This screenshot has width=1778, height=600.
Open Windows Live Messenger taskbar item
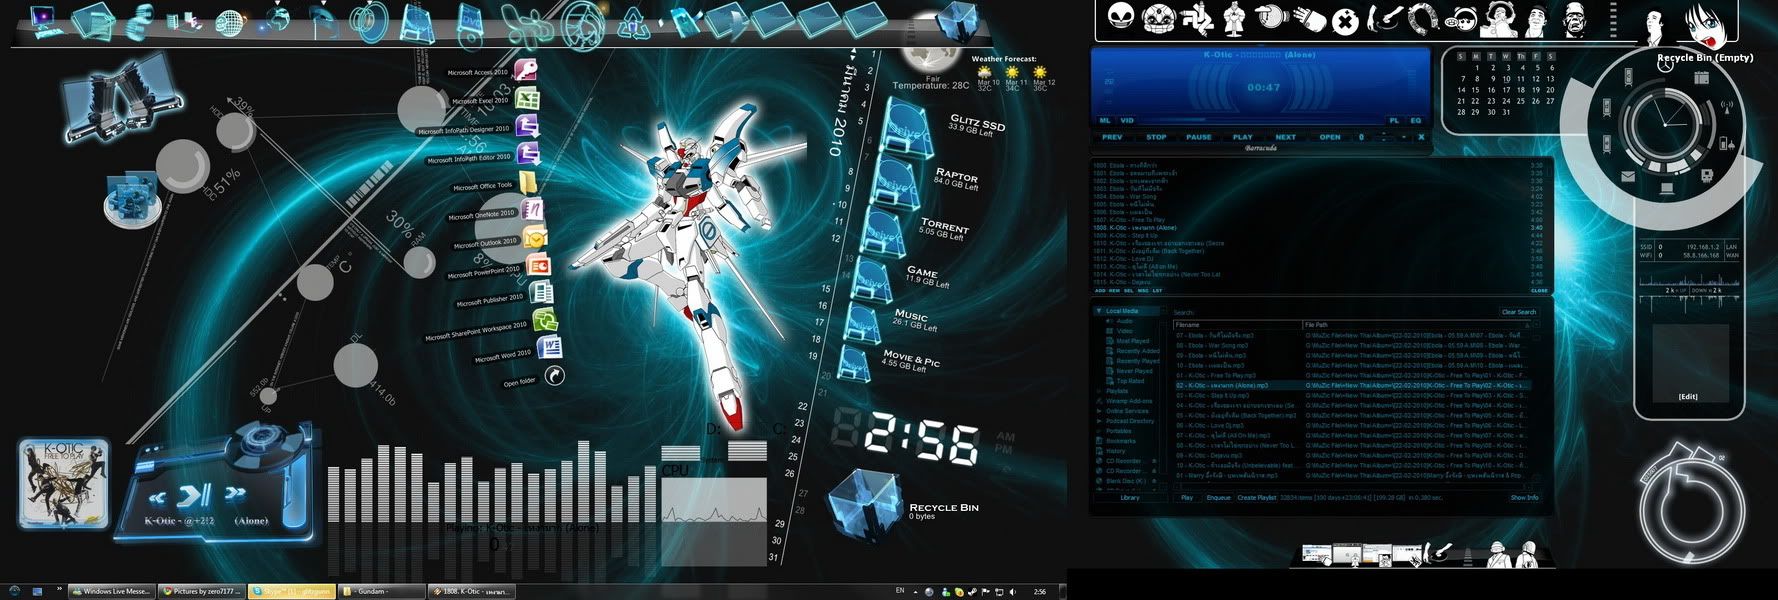[x=111, y=591]
